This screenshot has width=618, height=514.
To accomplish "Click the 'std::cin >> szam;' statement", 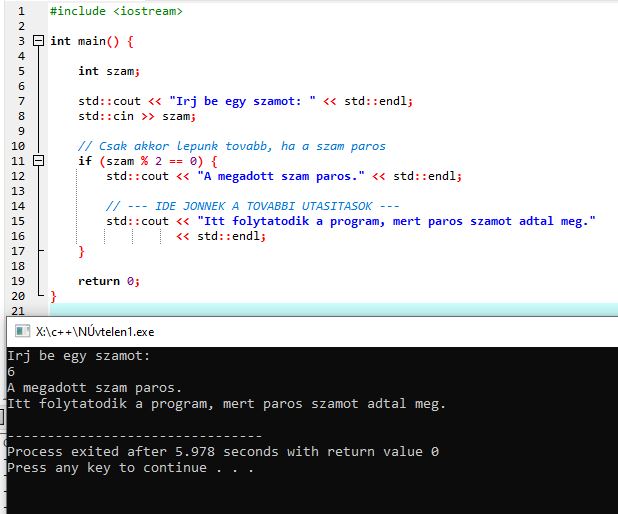I will [x=137, y=116].
